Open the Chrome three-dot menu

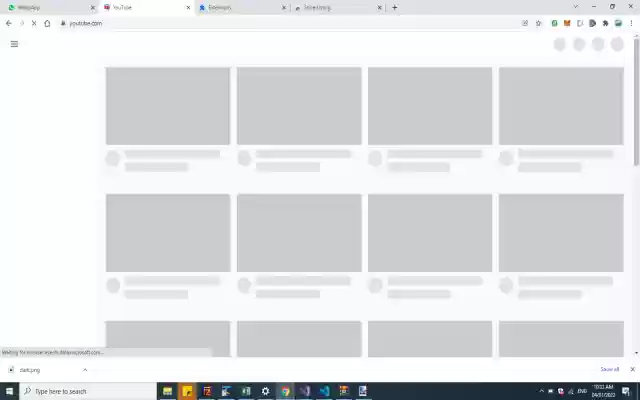click(x=631, y=23)
